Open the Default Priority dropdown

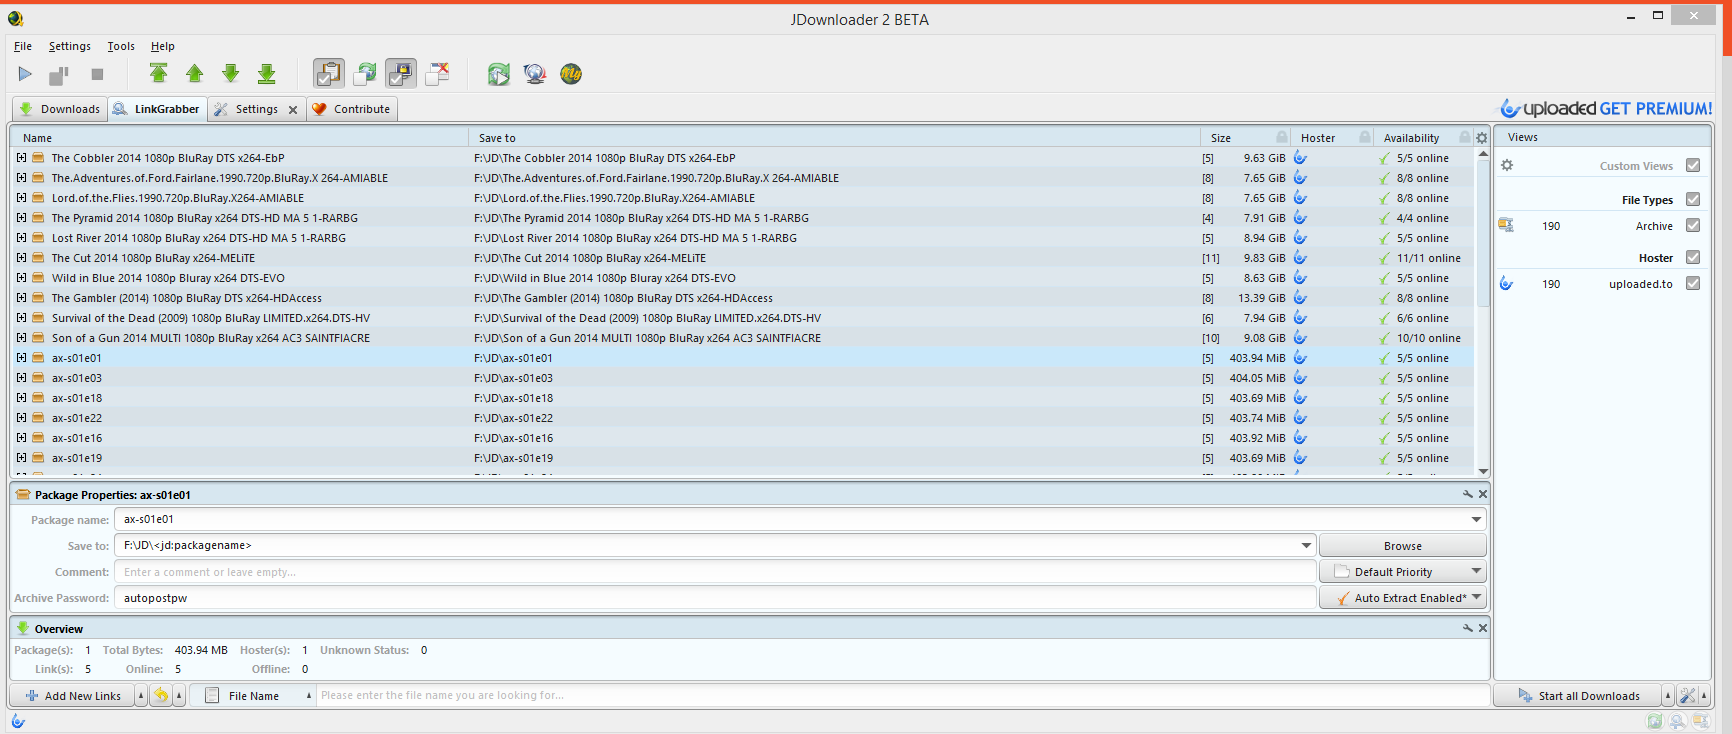pos(1402,571)
